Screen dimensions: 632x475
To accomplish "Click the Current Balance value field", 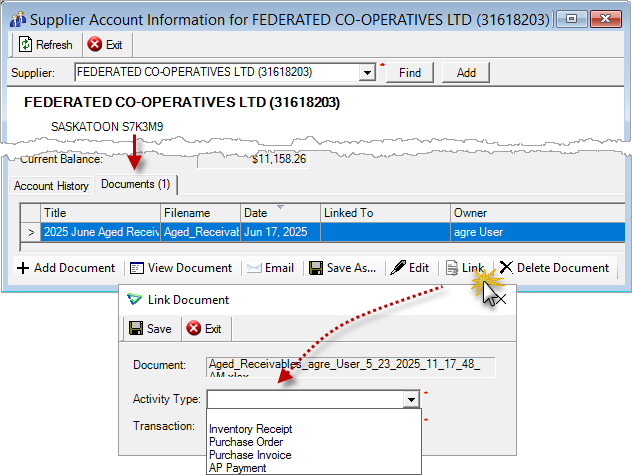I will pyautogui.click(x=253, y=160).
